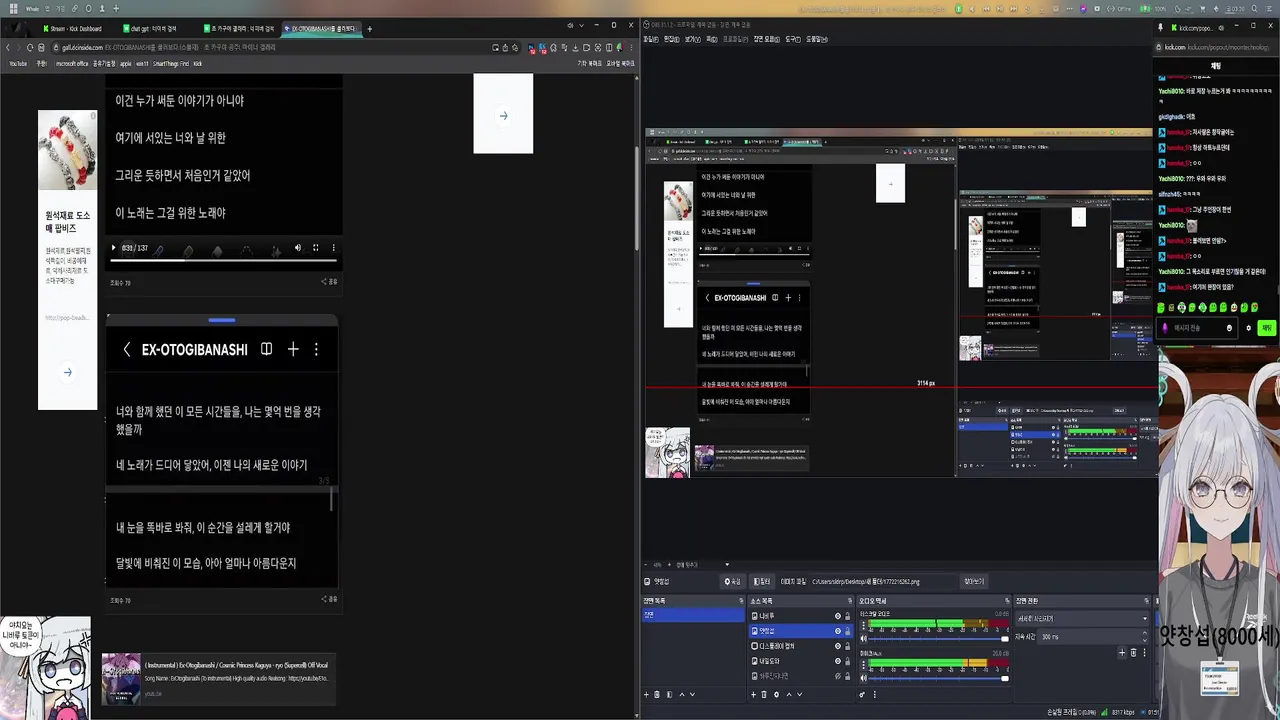The image size is (1280, 720).
Task: Pop out the sources dock panel
Action: [850, 600]
